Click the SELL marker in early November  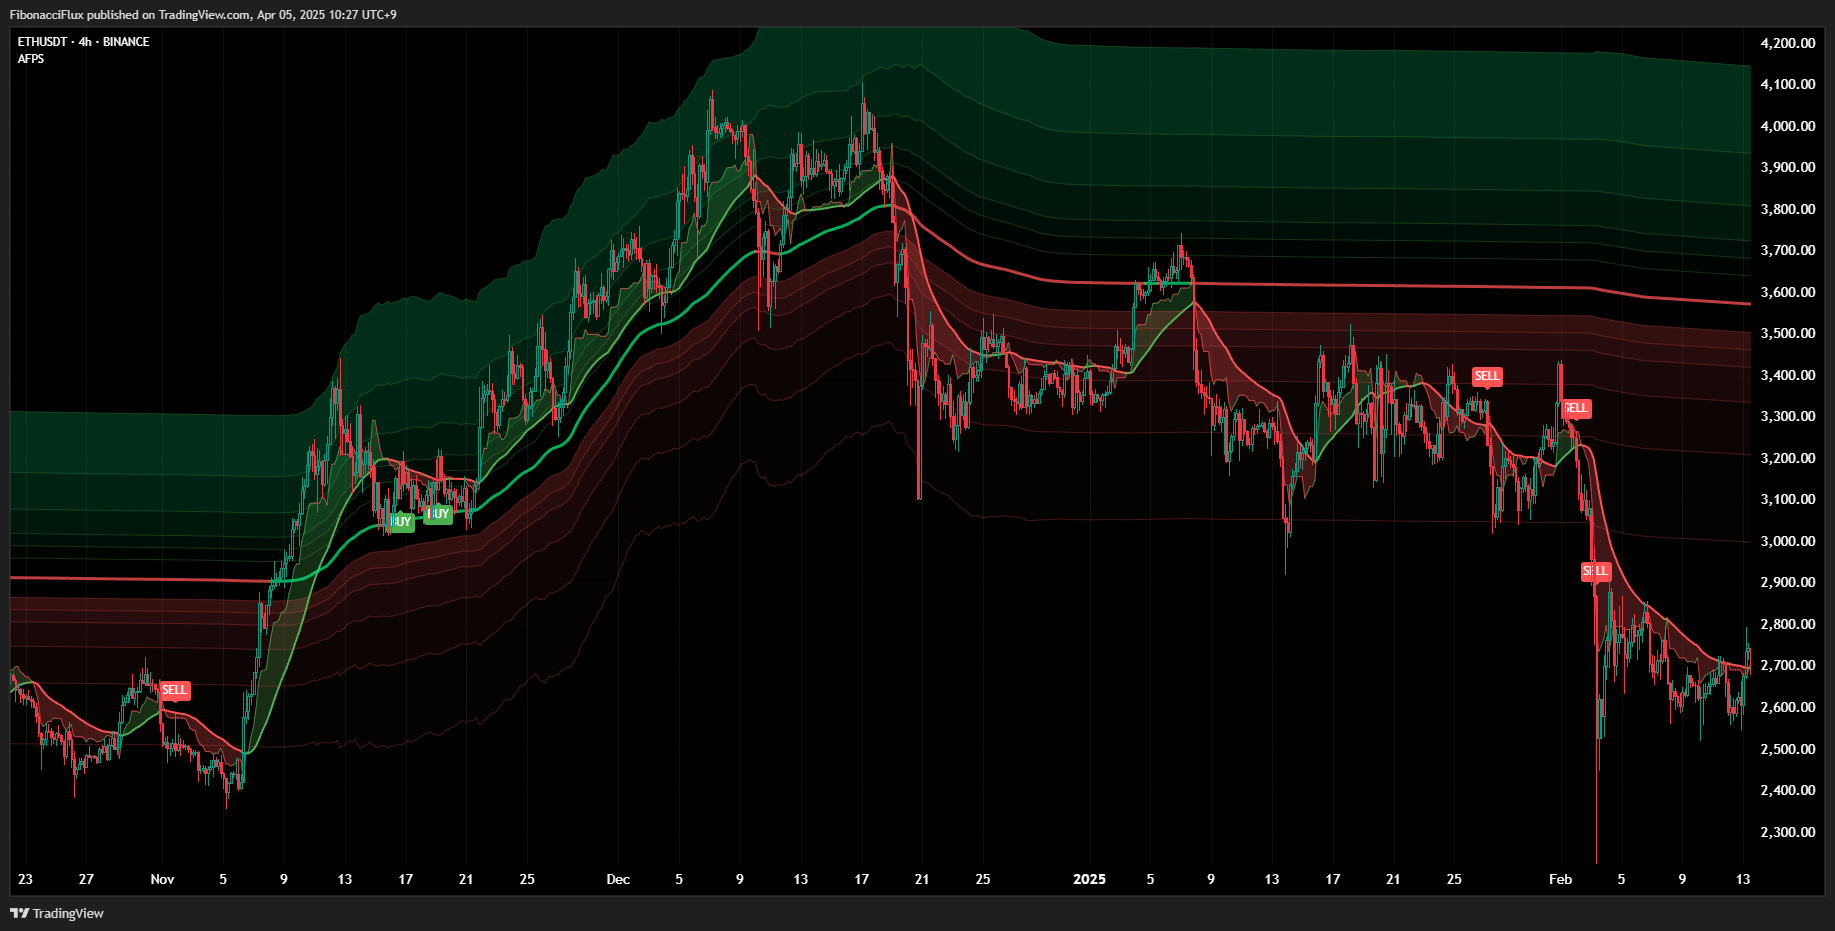click(174, 690)
